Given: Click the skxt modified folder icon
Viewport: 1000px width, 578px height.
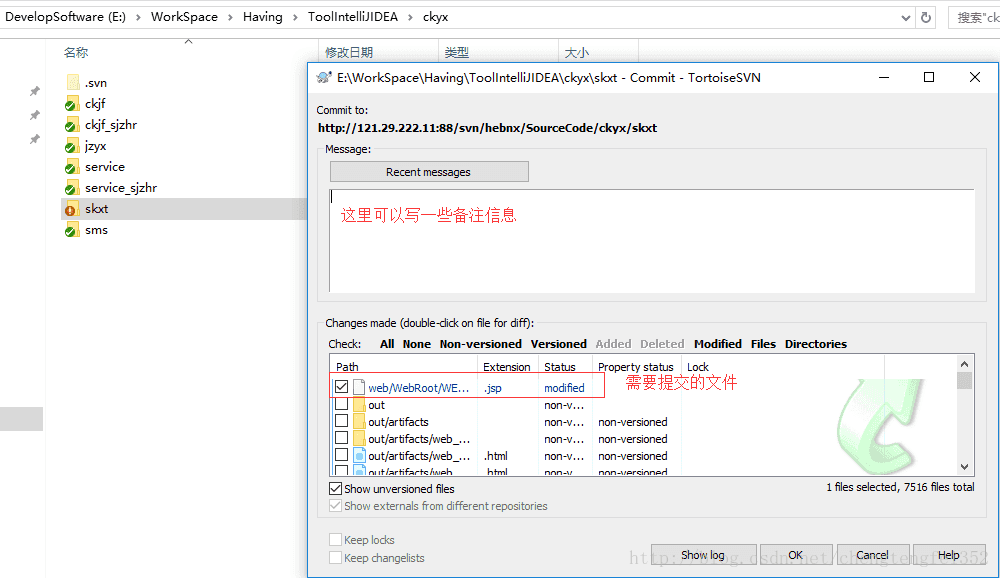Looking at the screenshot, I should pos(71,209).
